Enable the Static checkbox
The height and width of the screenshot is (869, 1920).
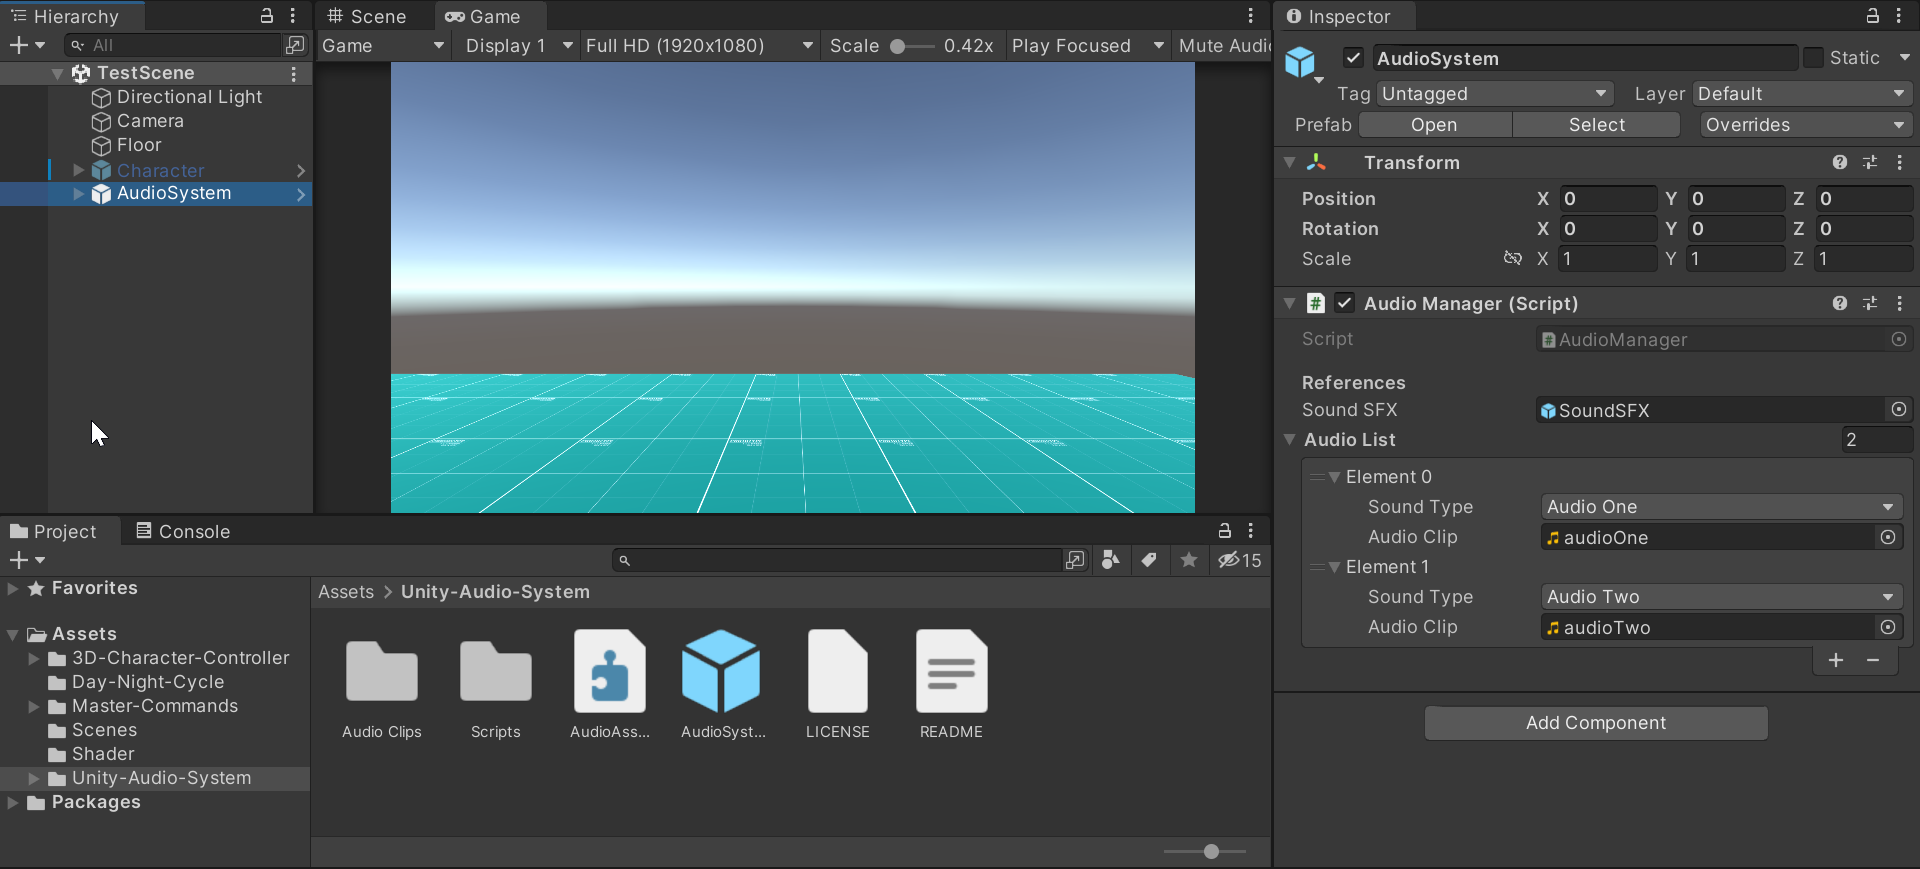pyautogui.click(x=1813, y=58)
